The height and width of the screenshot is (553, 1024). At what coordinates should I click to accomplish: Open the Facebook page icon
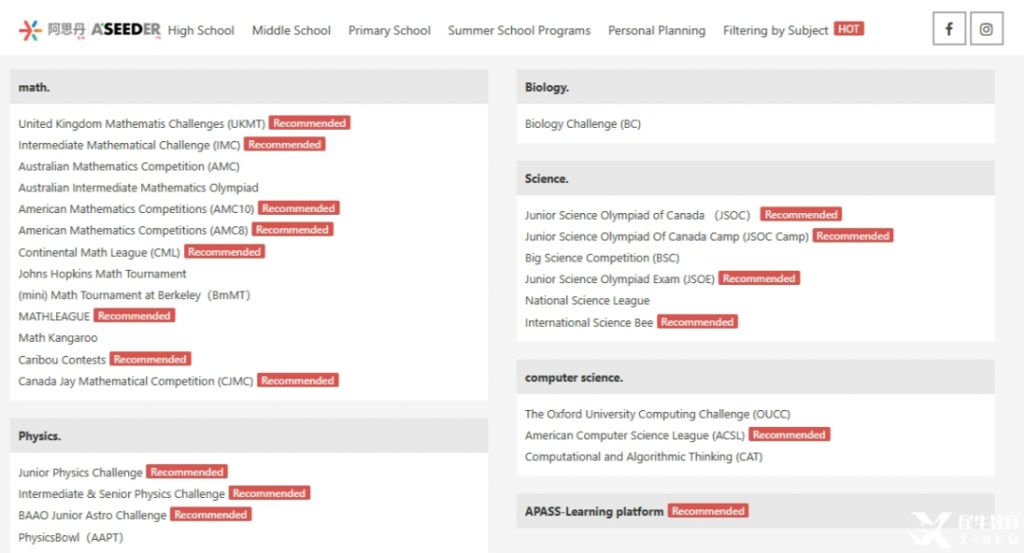click(x=949, y=29)
